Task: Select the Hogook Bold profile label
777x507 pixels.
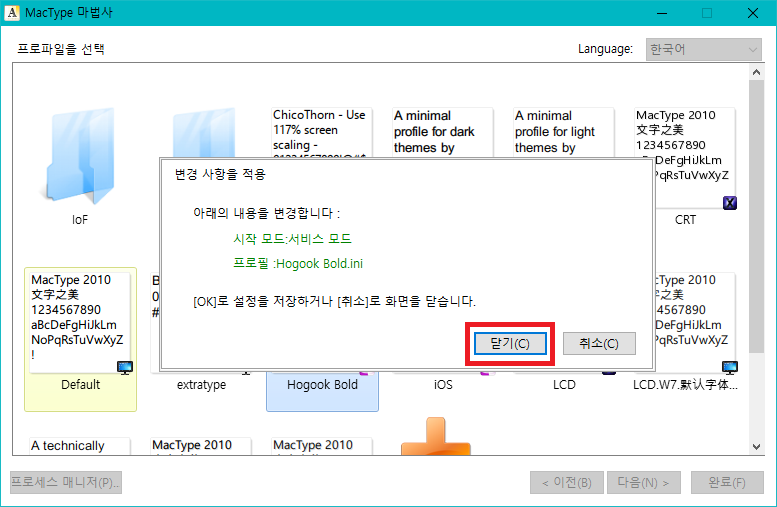Action: coord(322,385)
